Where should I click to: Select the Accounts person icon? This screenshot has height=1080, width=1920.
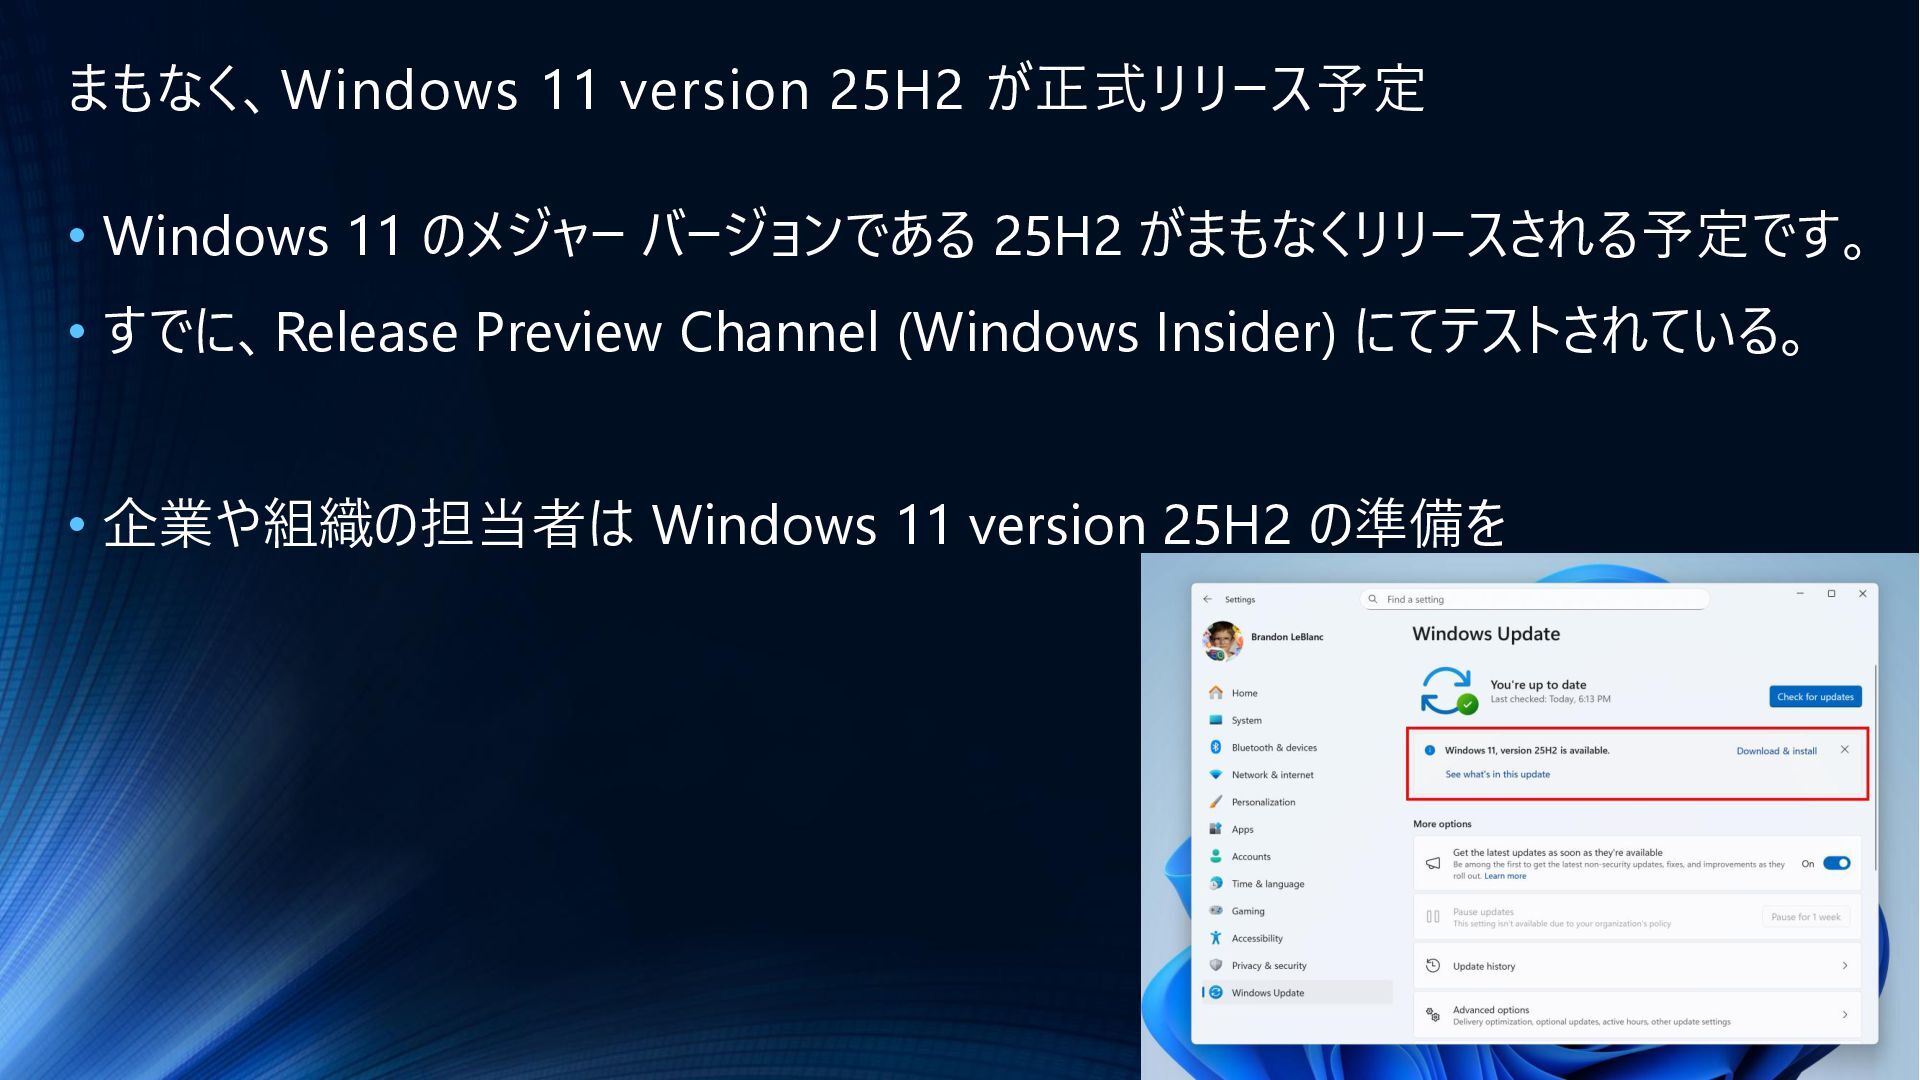coord(1216,856)
